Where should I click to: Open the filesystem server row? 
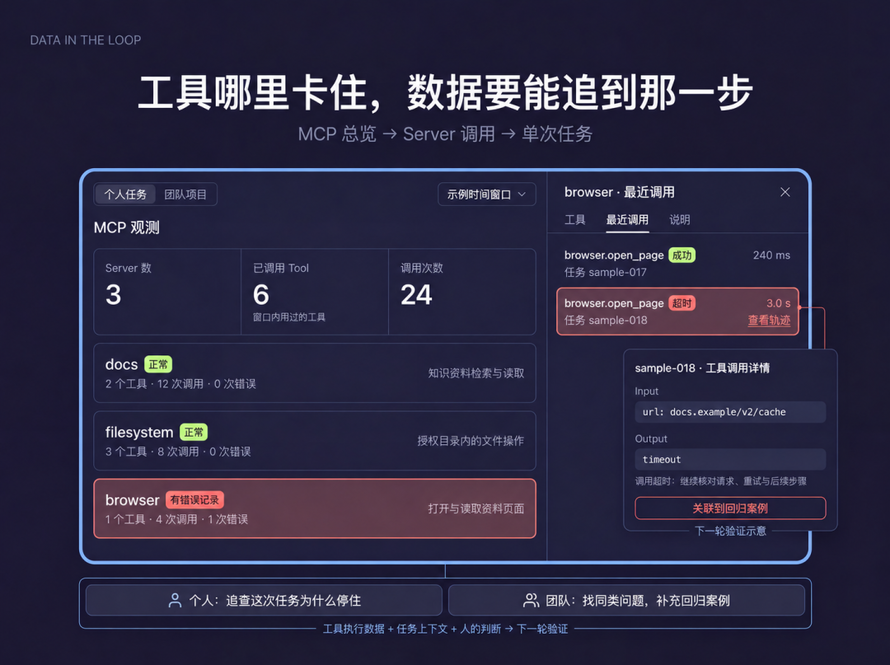coord(314,441)
